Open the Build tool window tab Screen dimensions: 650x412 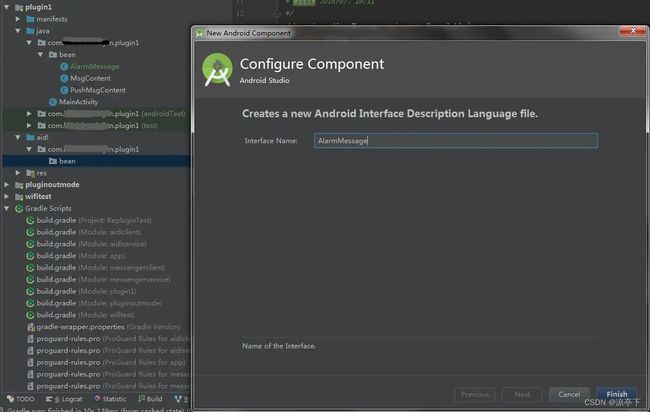150,399
